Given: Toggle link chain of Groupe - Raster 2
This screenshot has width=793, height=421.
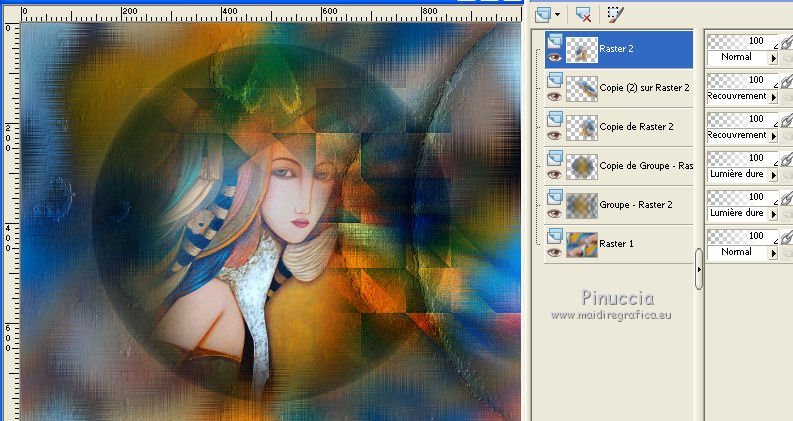Looking at the screenshot, I should coord(786,197).
